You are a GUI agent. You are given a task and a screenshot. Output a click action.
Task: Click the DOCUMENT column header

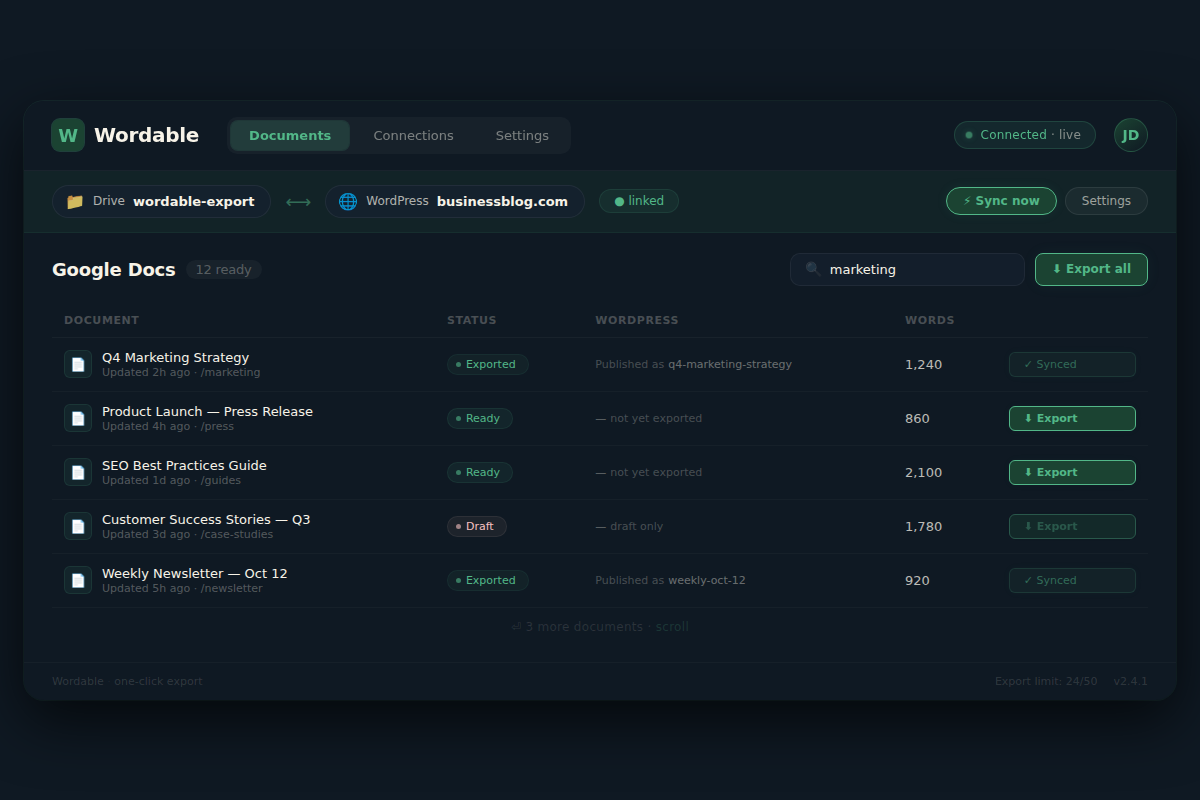[101, 320]
